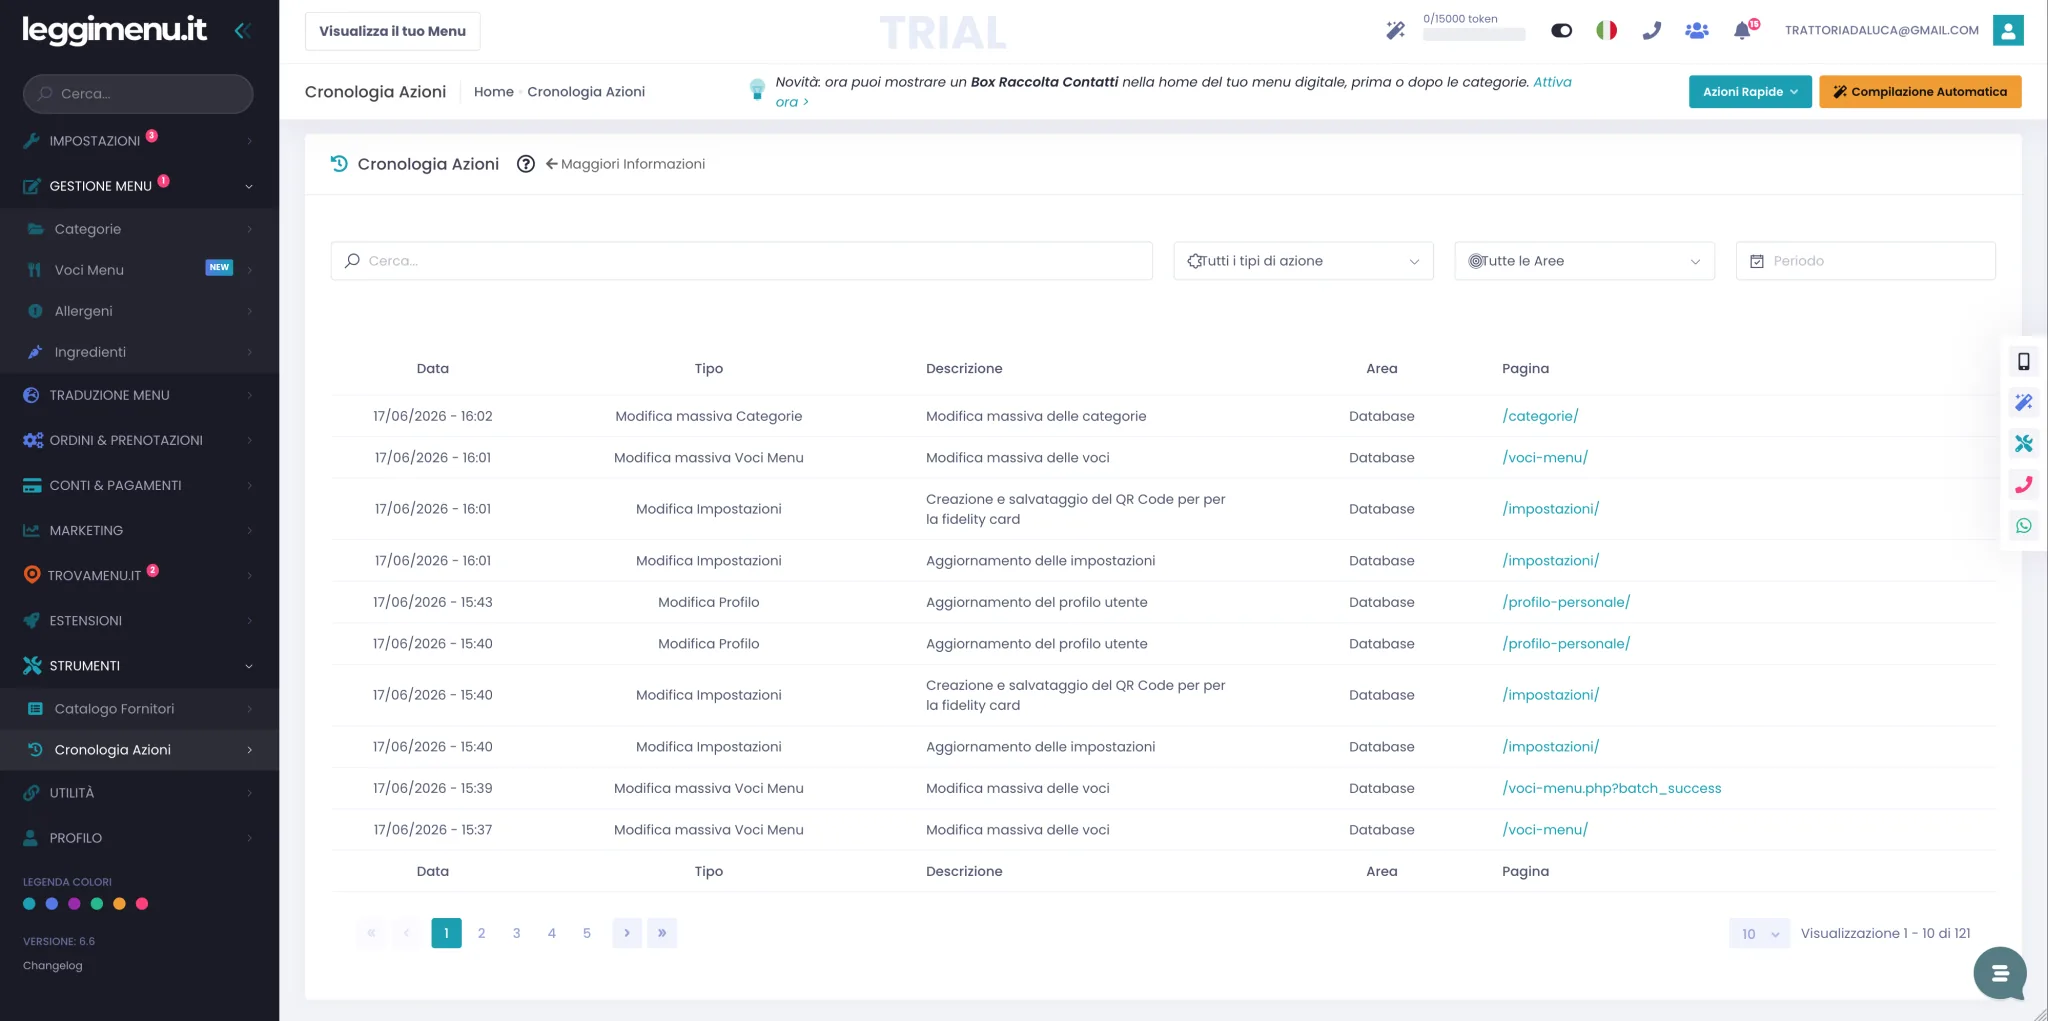The height and width of the screenshot is (1021, 2048).
Task: Expand the TROVAMENU.IT section
Action: (139, 575)
